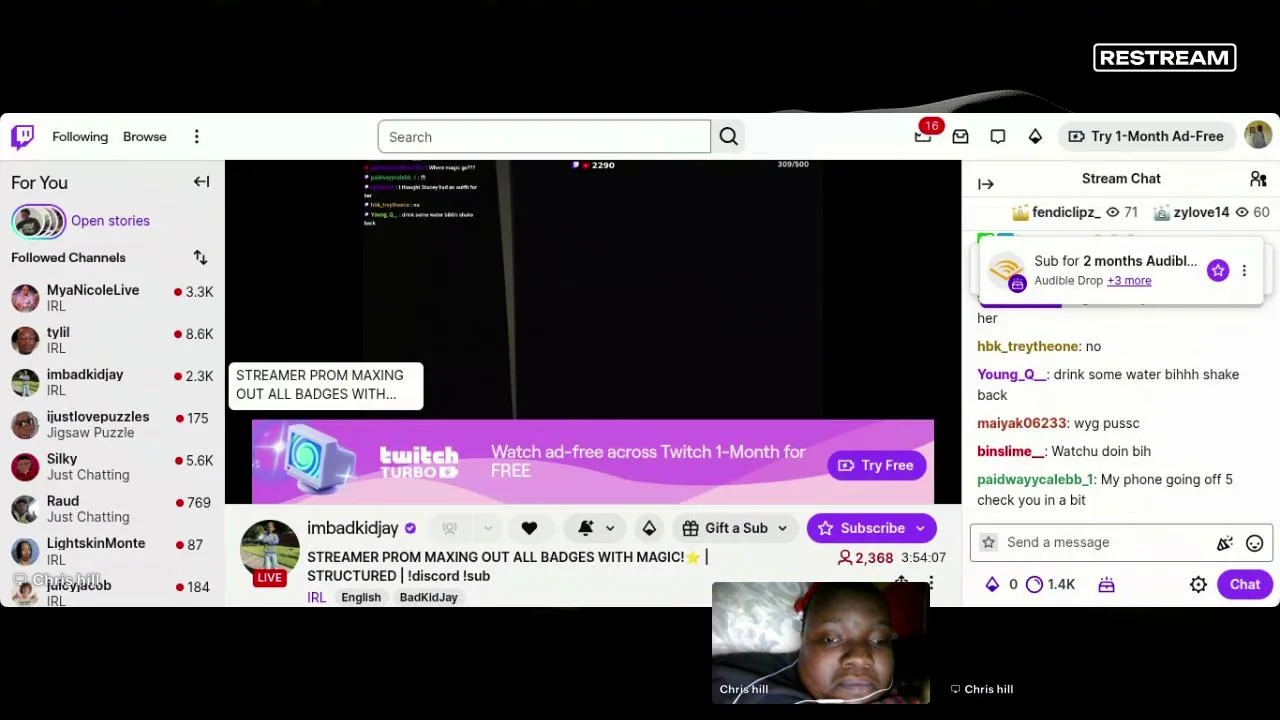The width and height of the screenshot is (1280, 720).
Task: Click the Bits cheer icon next to Gift a Sub
Action: click(x=649, y=528)
